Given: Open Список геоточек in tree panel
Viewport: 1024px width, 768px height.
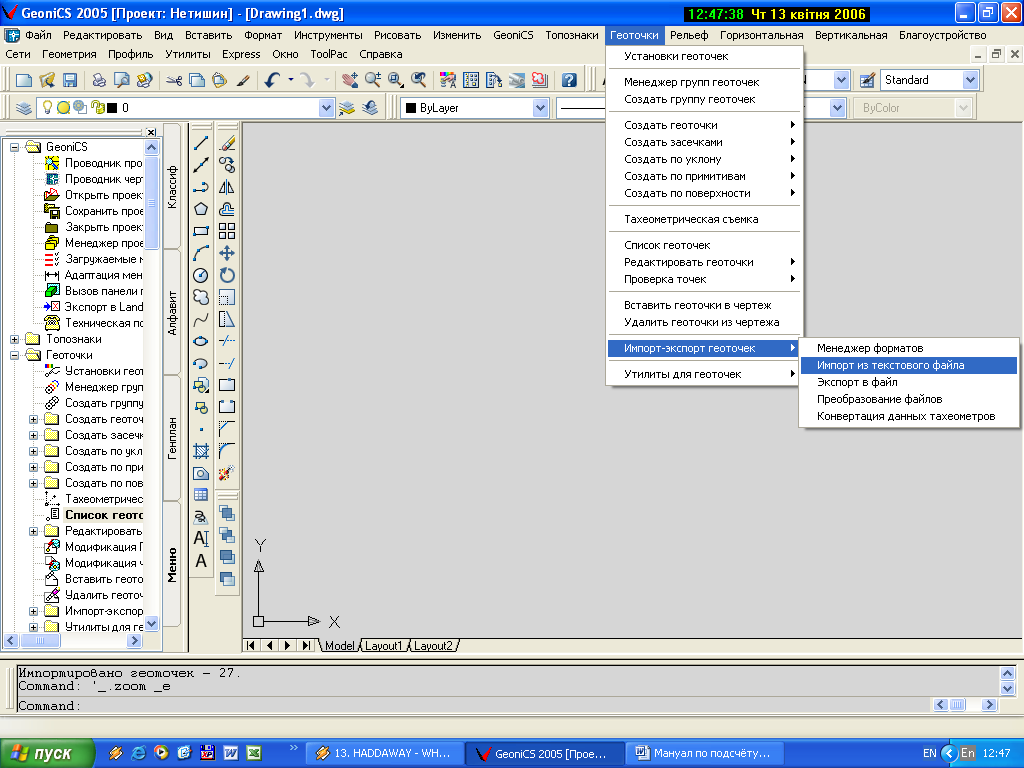Looking at the screenshot, I should coord(103,515).
